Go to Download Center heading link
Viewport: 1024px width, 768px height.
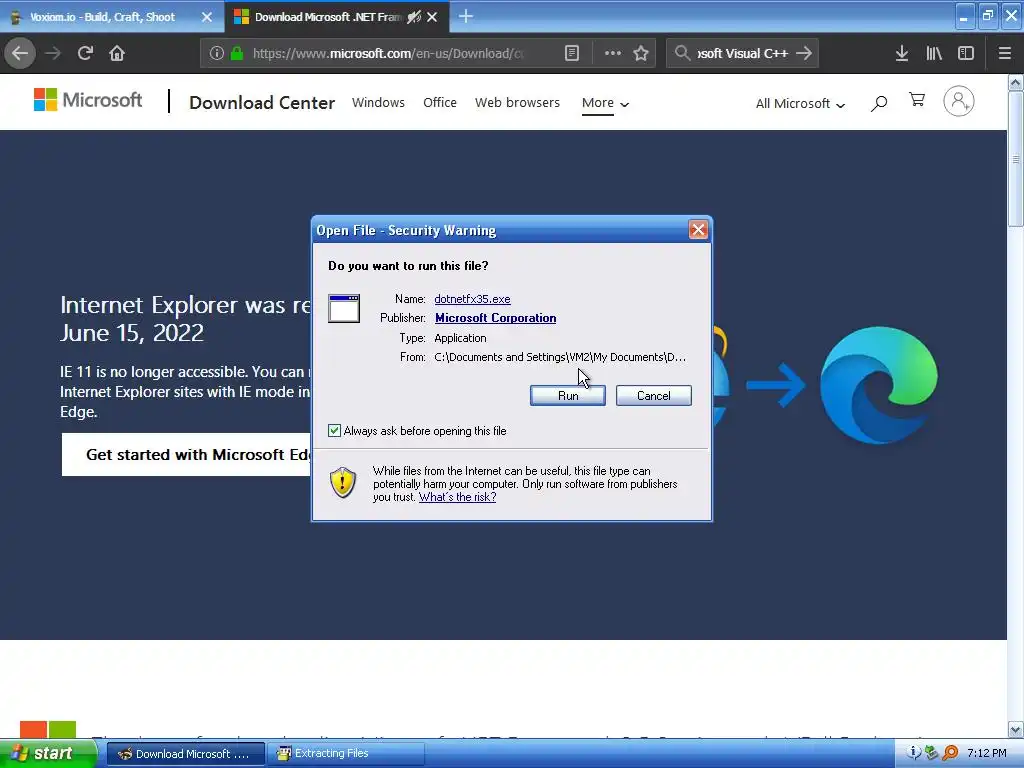[x=262, y=103]
